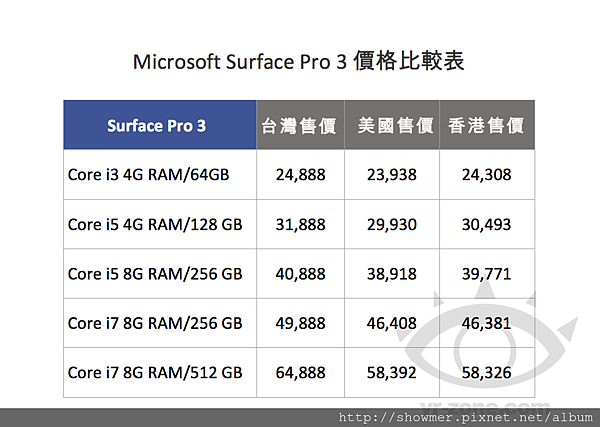This screenshot has height=427, width=600.
Task: Click the 23,938 US price cell
Action: 392,174
